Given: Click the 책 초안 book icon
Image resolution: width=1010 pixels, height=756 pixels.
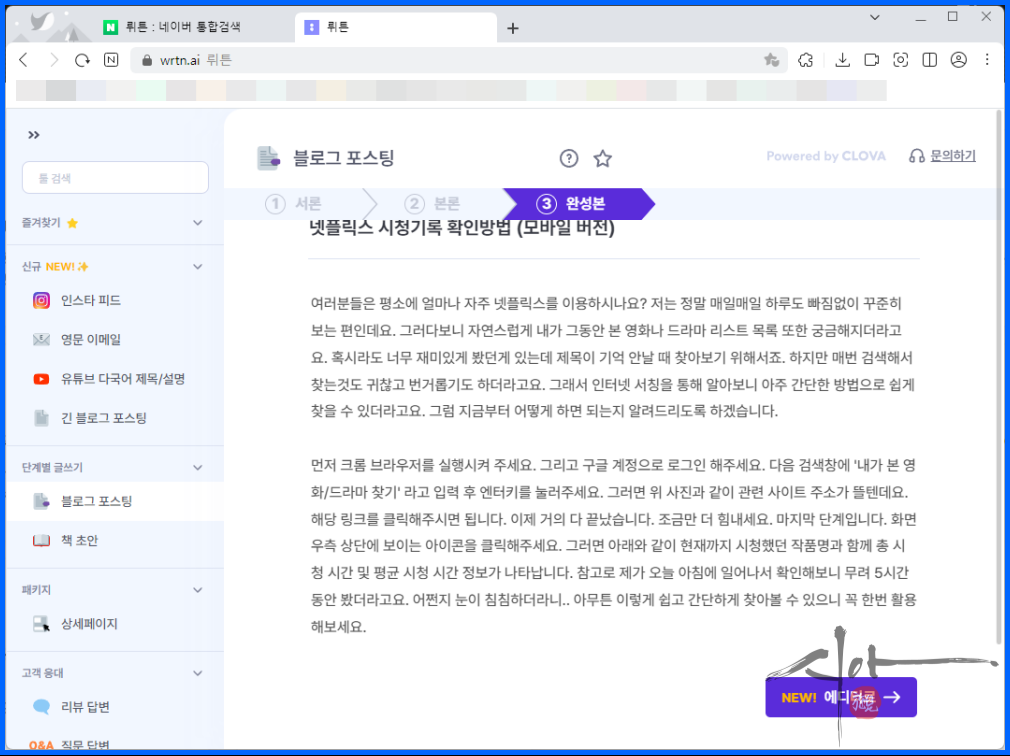Looking at the screenshot, I should [41, 540].
